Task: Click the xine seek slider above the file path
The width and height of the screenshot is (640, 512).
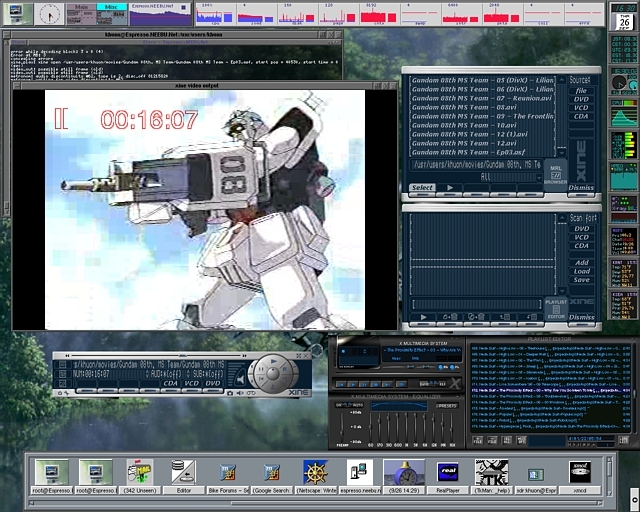Action: tap(156, 356)
